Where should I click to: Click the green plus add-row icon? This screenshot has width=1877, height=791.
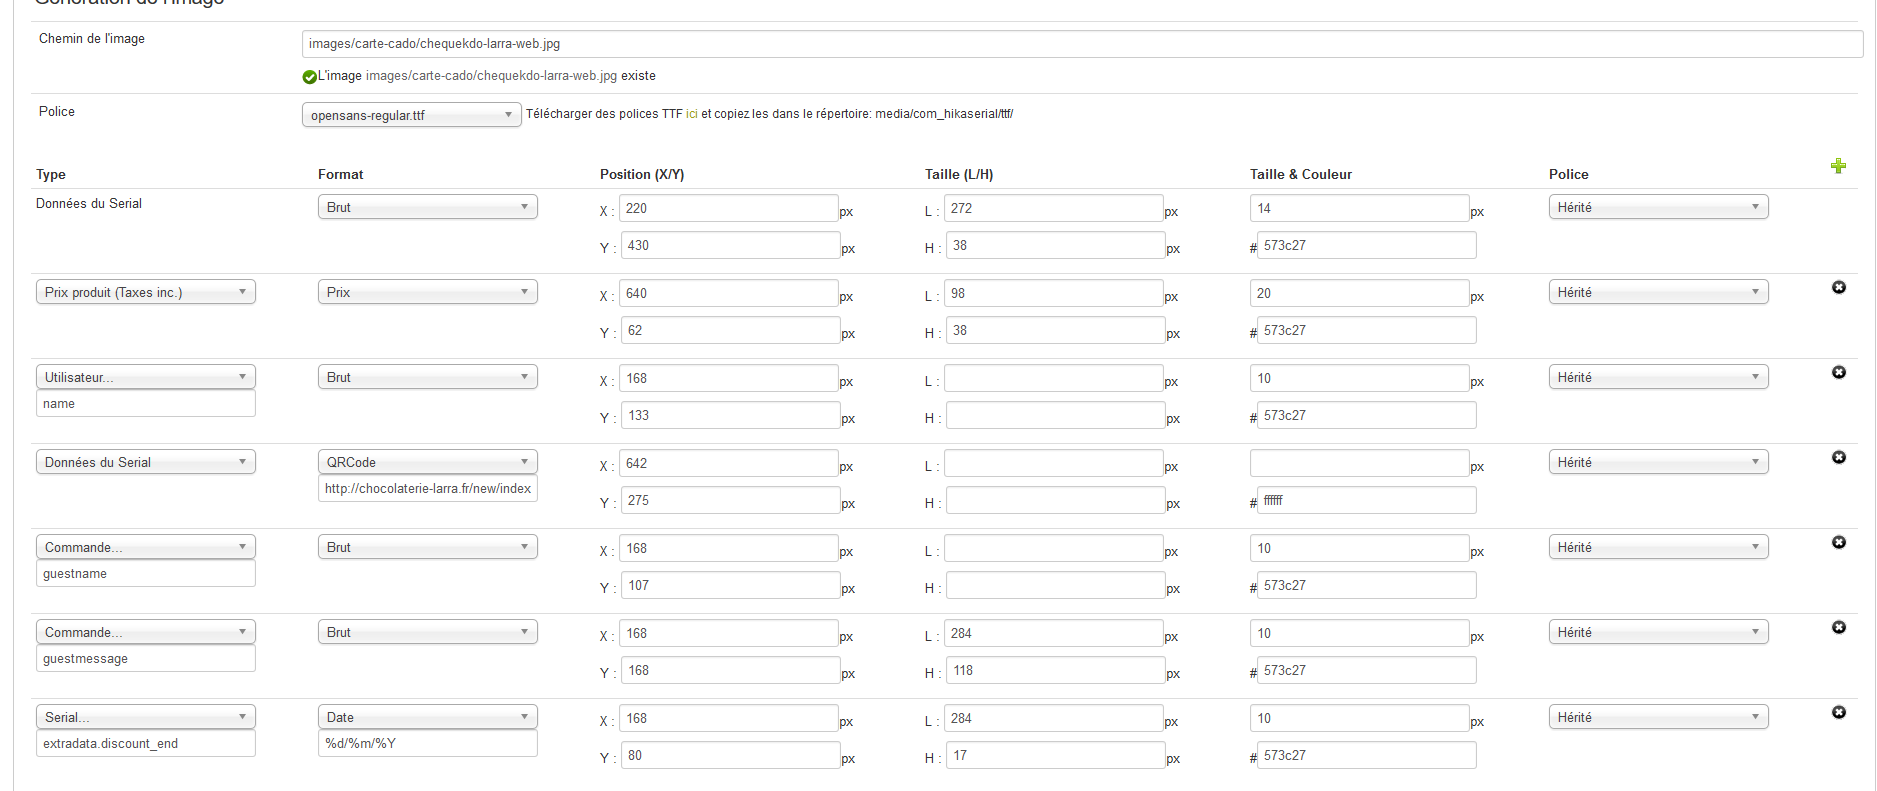coord(1838,166)
